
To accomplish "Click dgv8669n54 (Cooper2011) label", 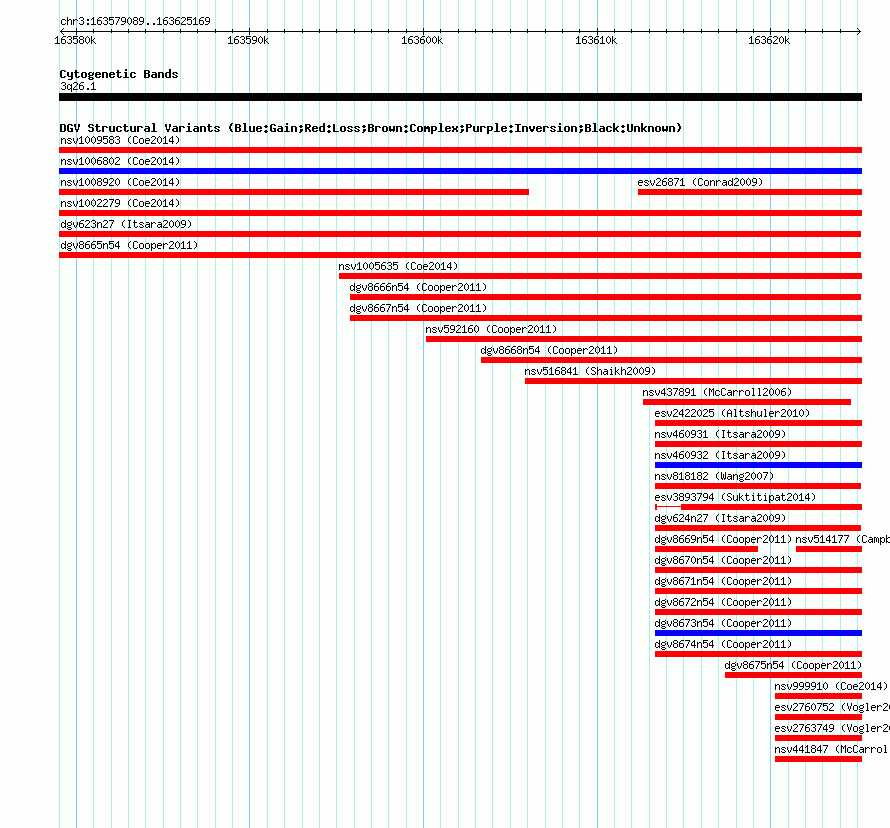I will click(x=723, y=539).
